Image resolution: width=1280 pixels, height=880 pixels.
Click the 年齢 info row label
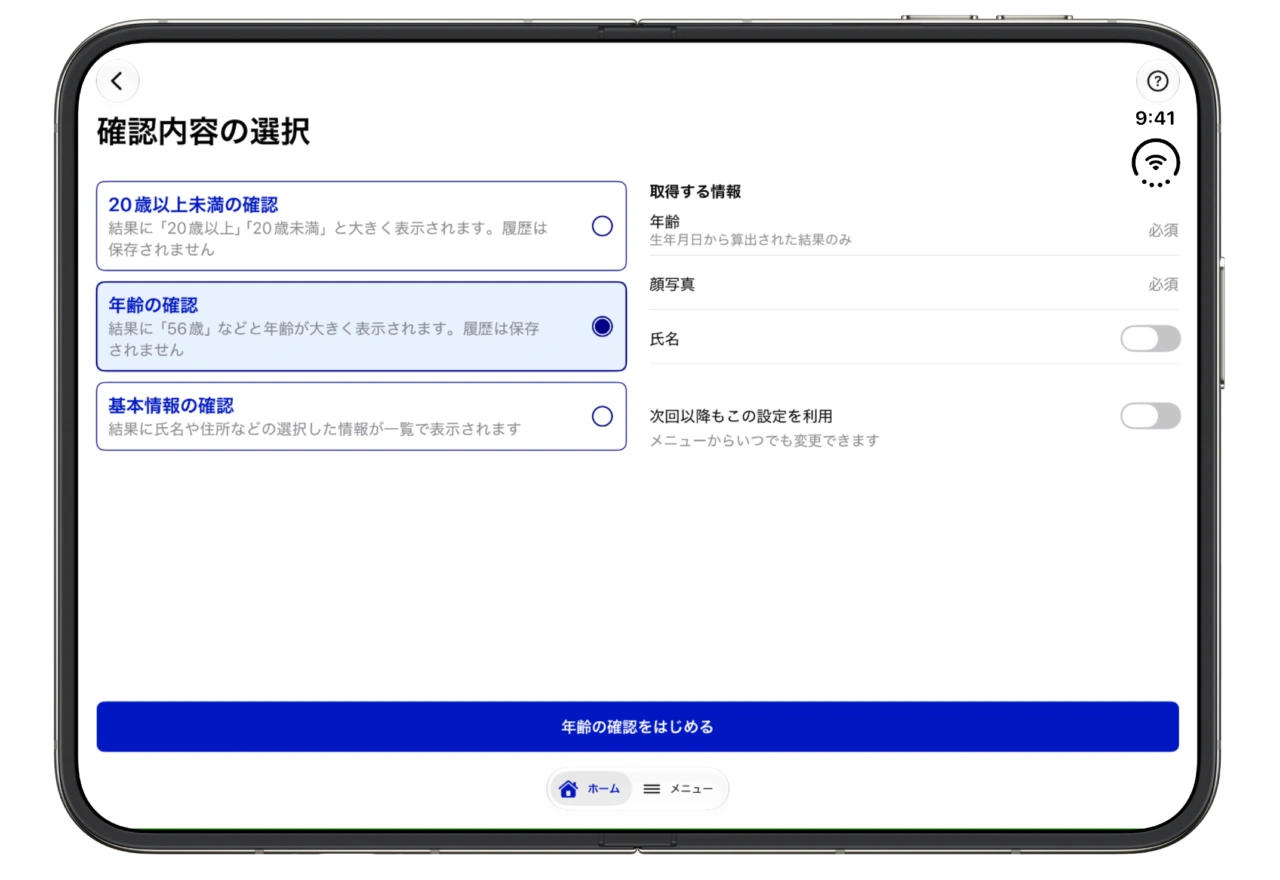click(664, 222)
